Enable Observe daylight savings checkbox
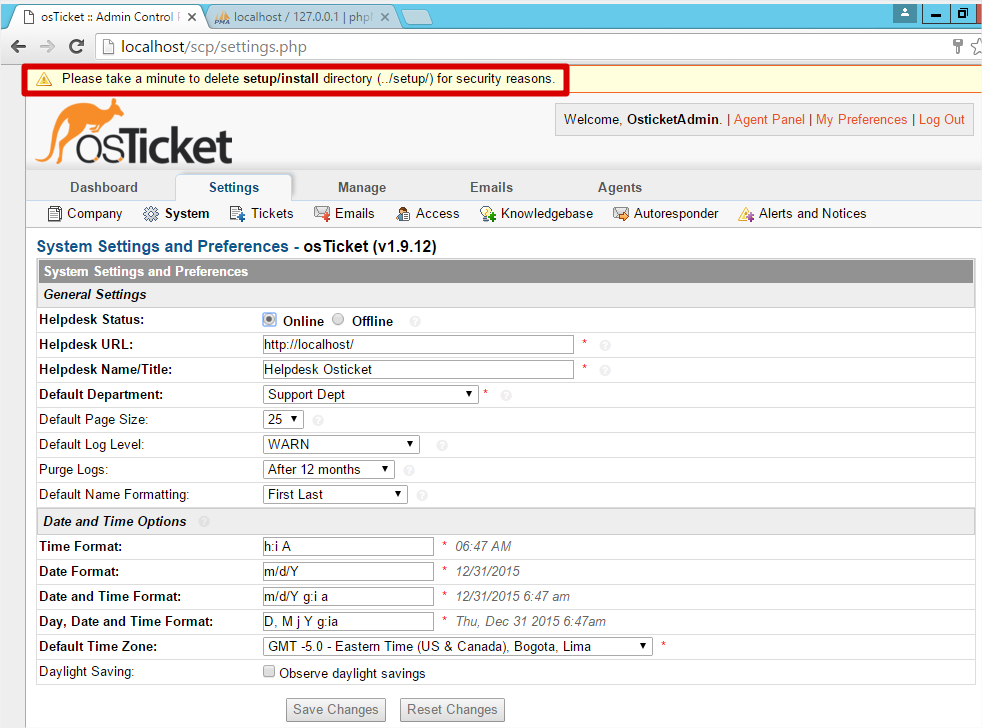This screenshot has width=982, height=728. point(269,672)
